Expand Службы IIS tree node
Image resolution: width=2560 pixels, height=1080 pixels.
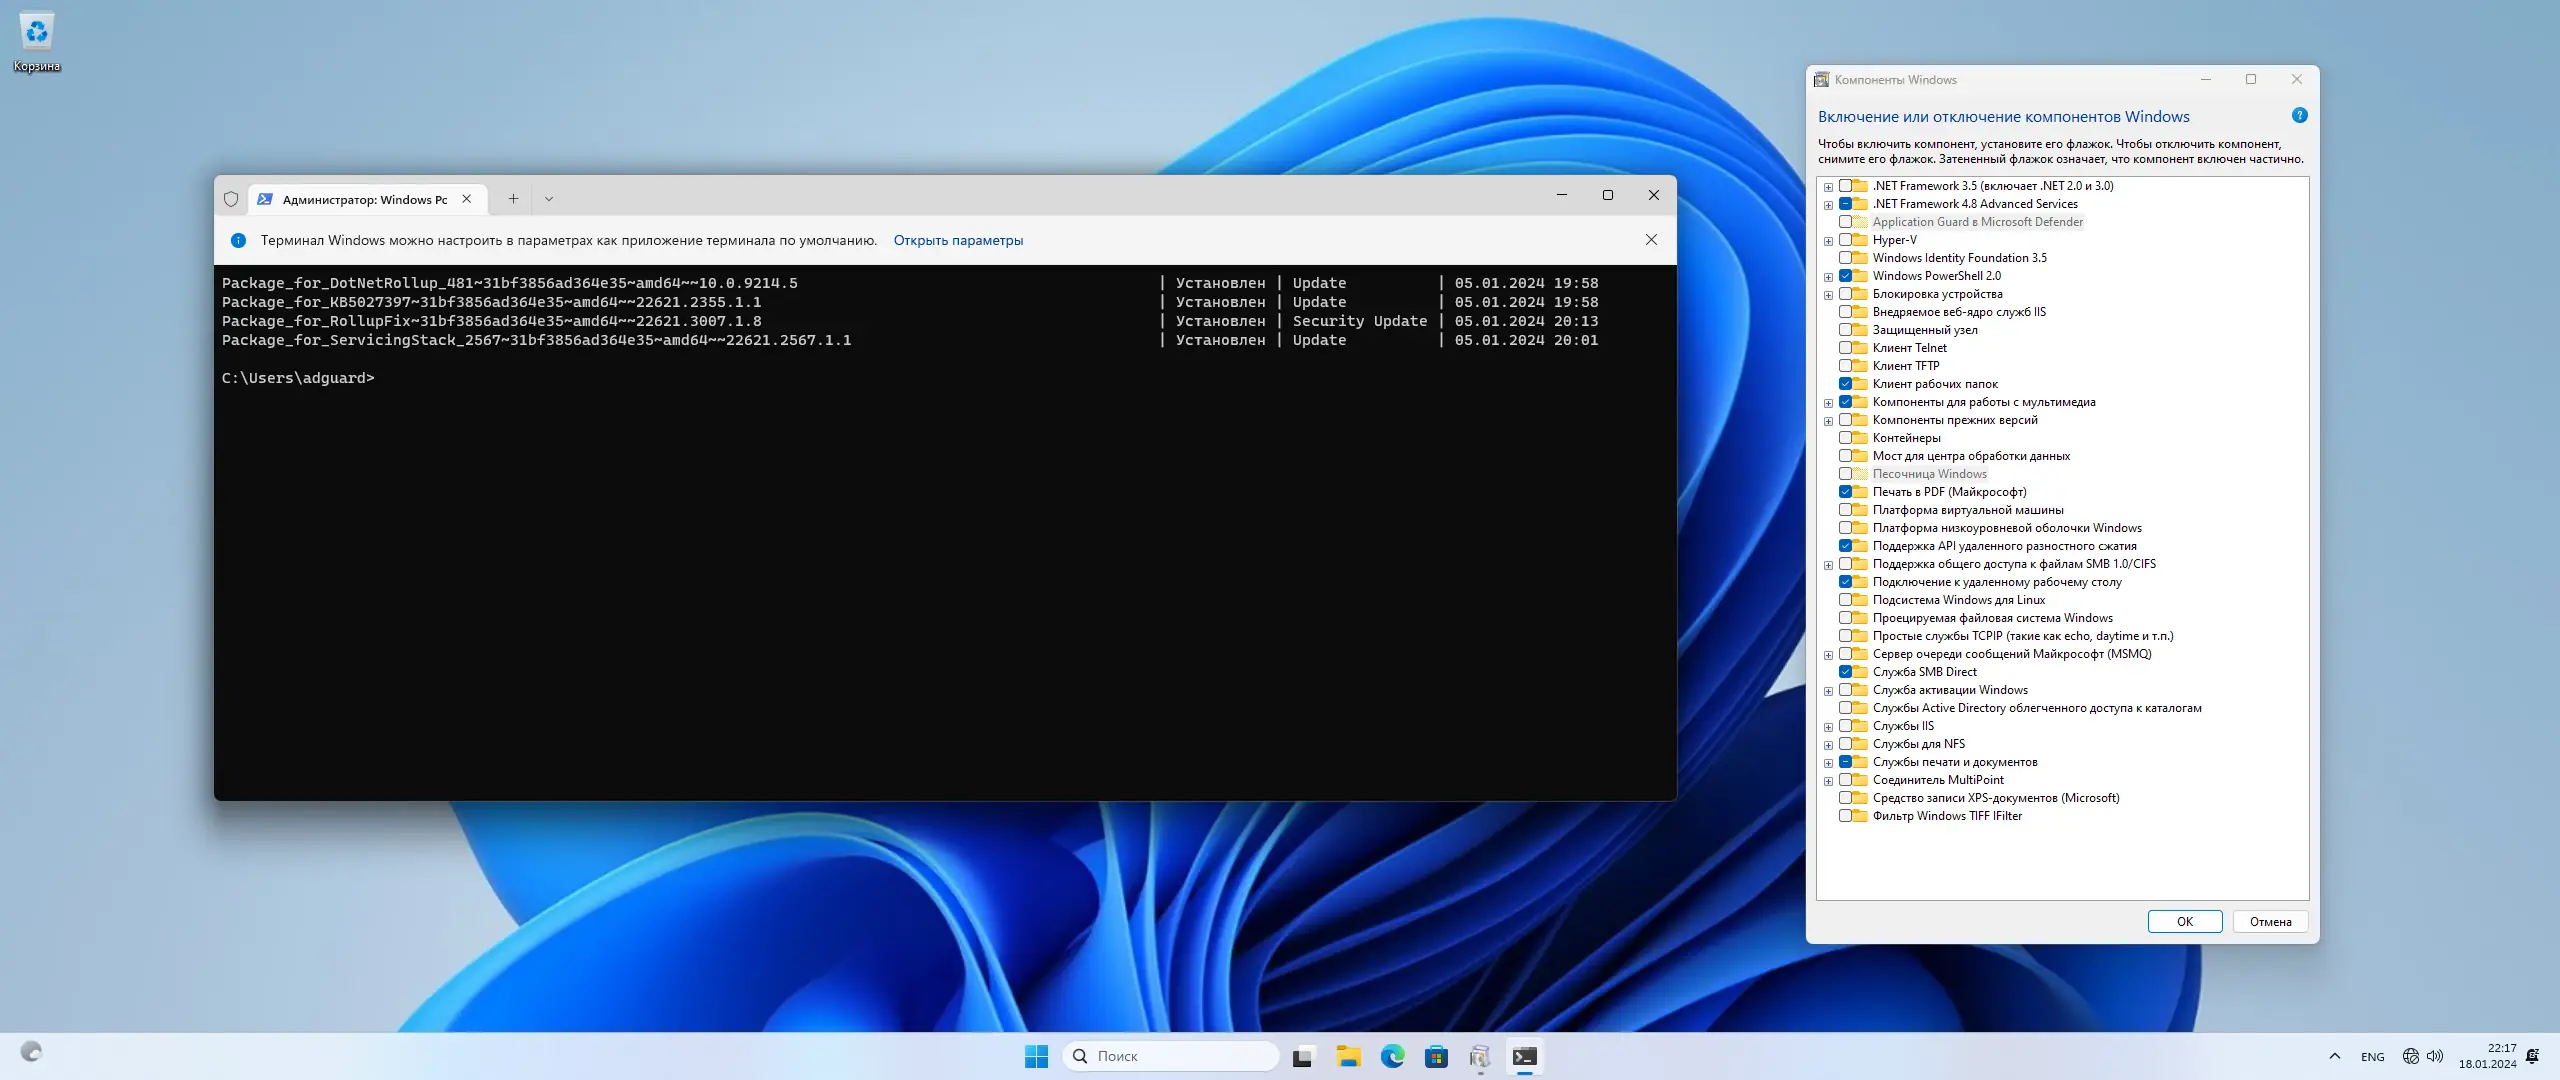[x=1828, y=727]
